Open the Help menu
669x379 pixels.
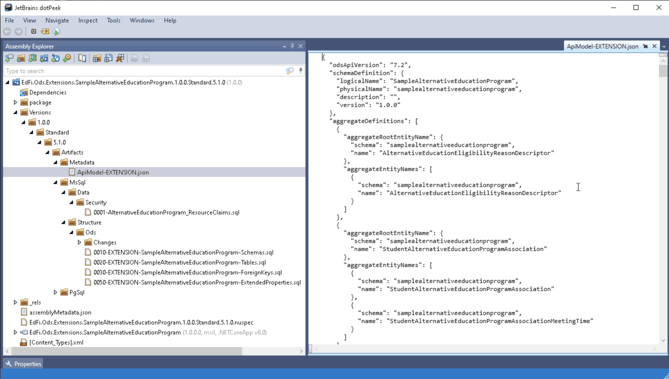170,20
